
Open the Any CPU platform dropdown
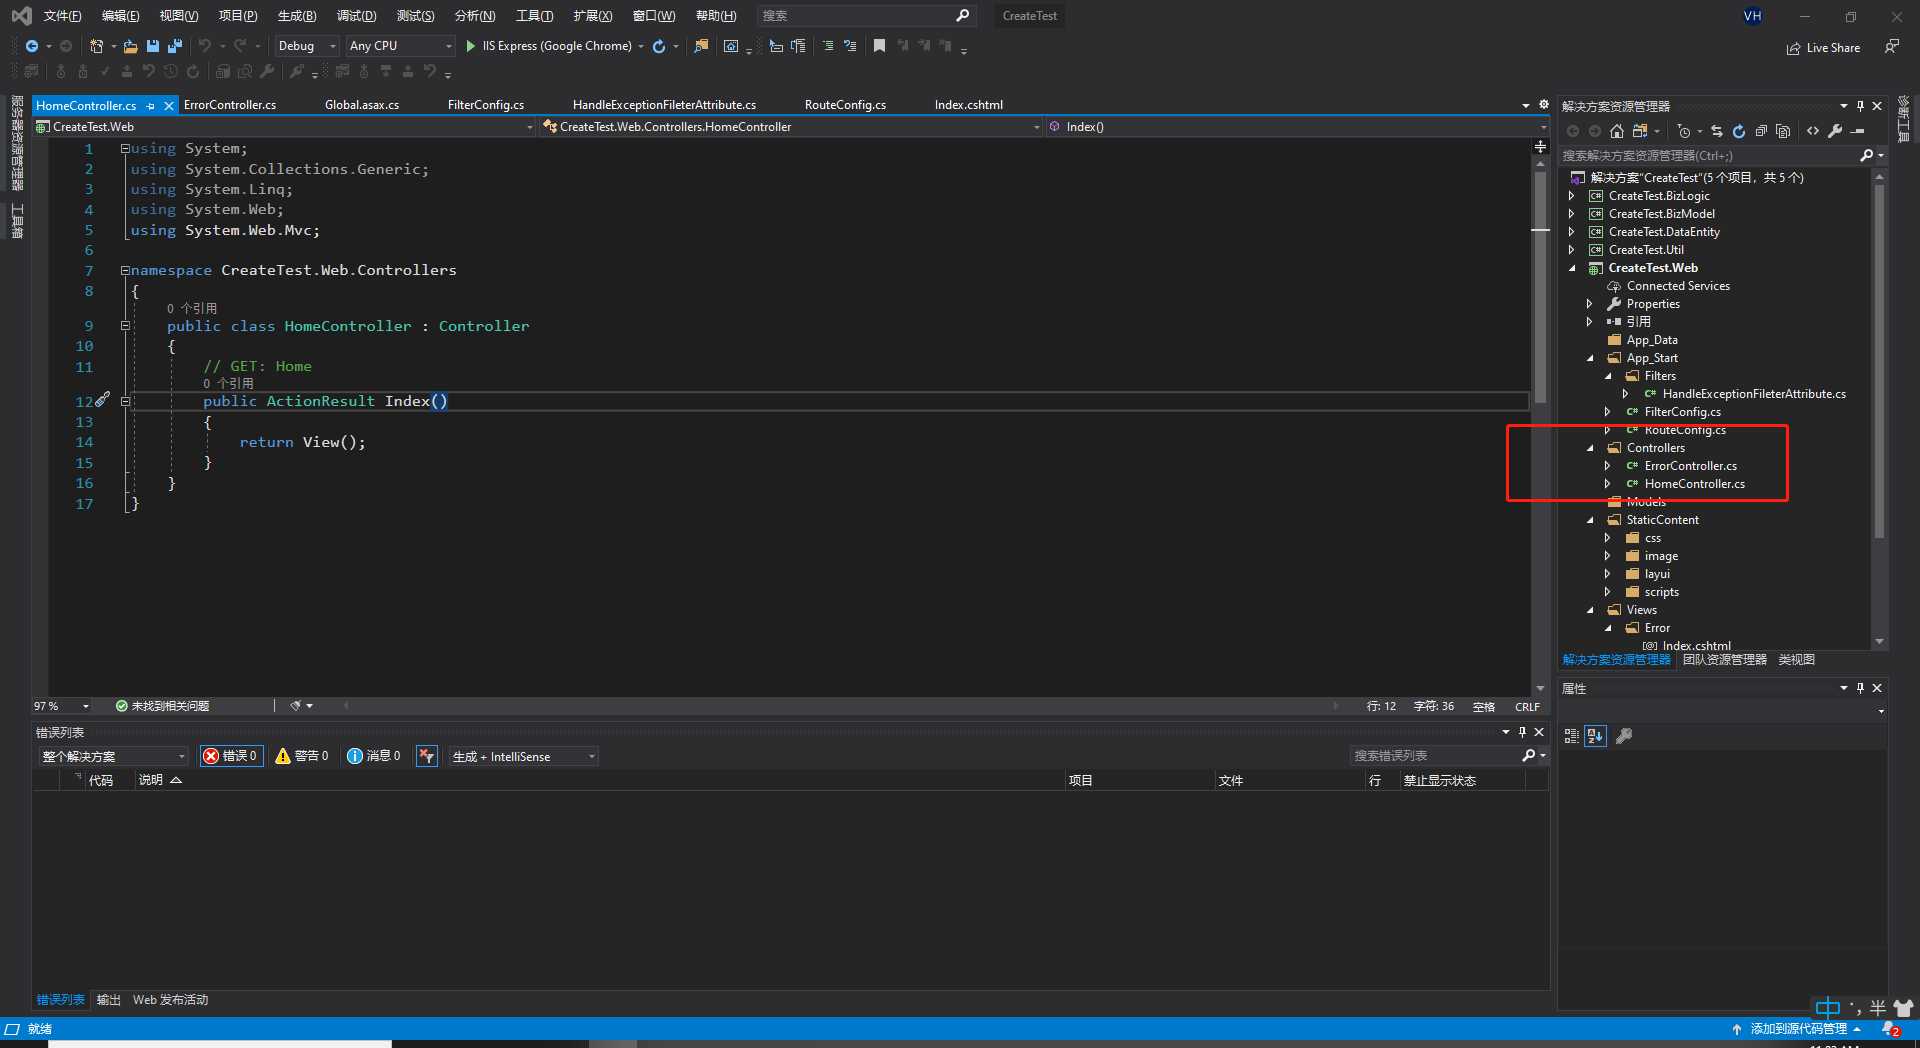[399, 46]
